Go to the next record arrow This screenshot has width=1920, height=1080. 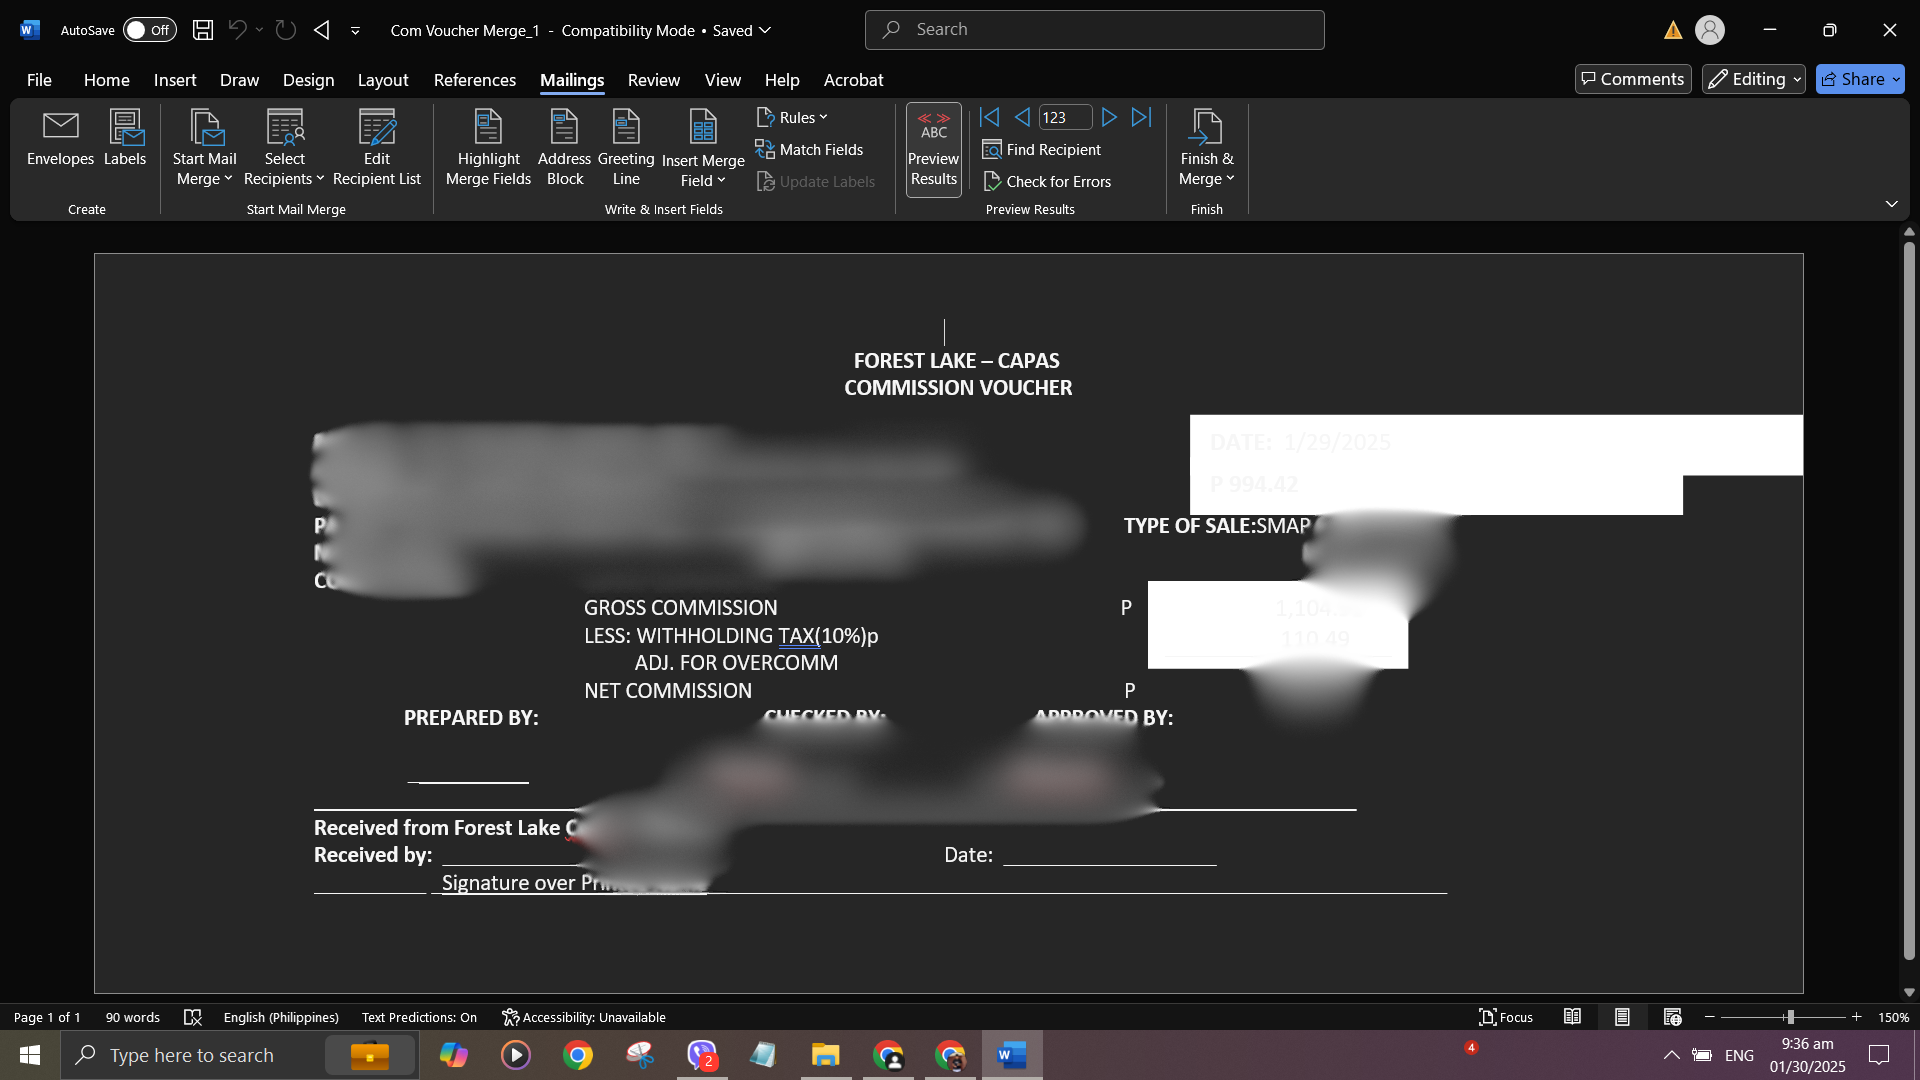tap(1109, 118)
